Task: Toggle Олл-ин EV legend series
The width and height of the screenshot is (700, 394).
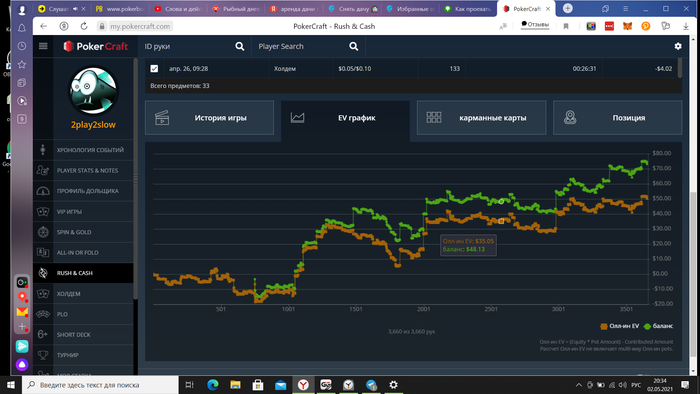Action: pos(620,326)
